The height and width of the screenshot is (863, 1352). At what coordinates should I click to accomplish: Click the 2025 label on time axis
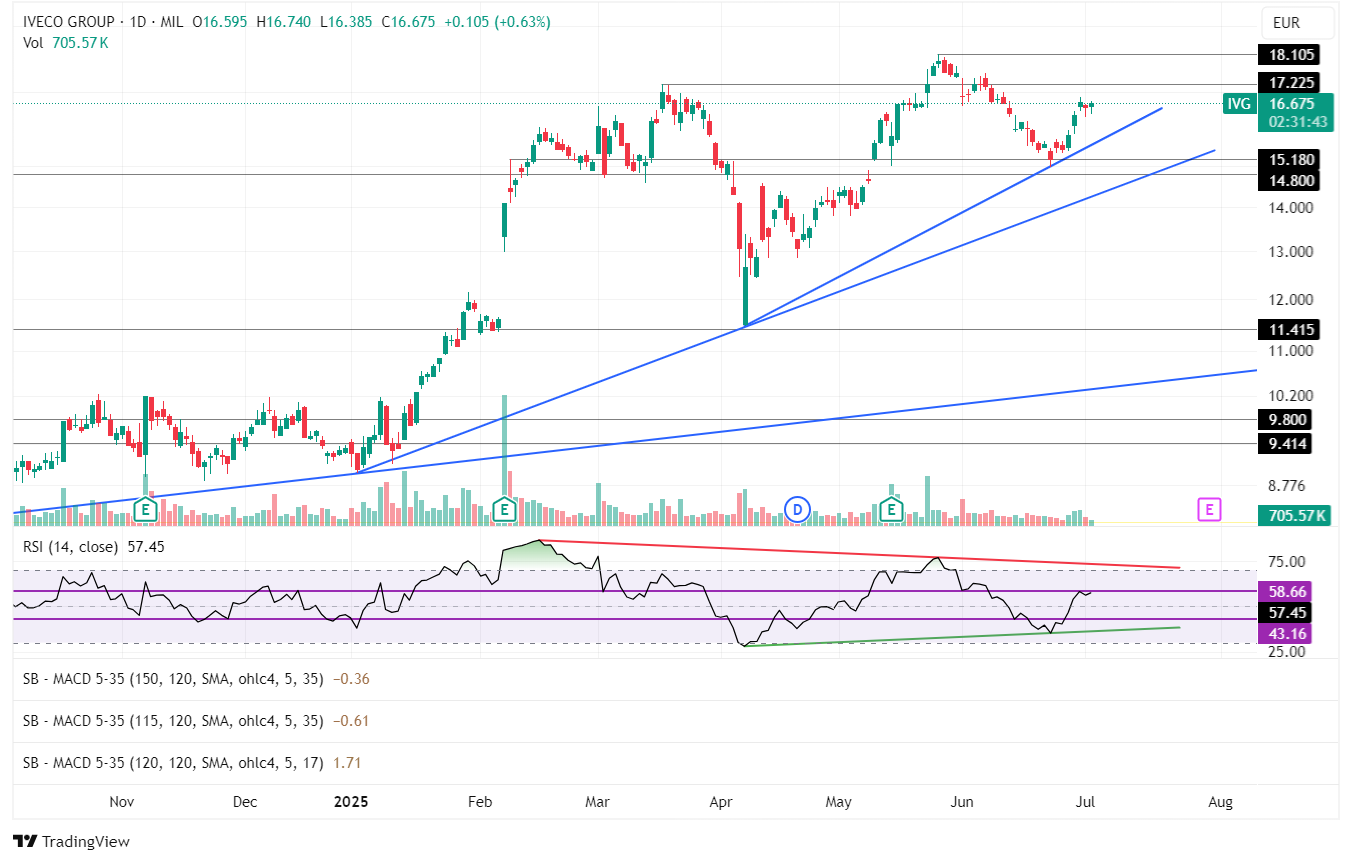(350, 802)
